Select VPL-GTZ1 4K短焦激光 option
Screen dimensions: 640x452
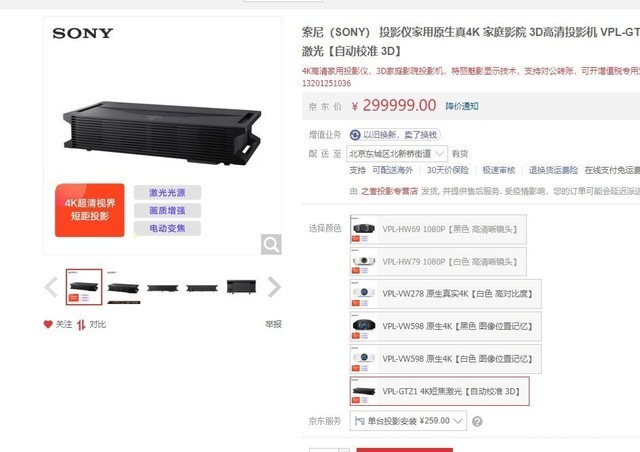pos(440,391)
